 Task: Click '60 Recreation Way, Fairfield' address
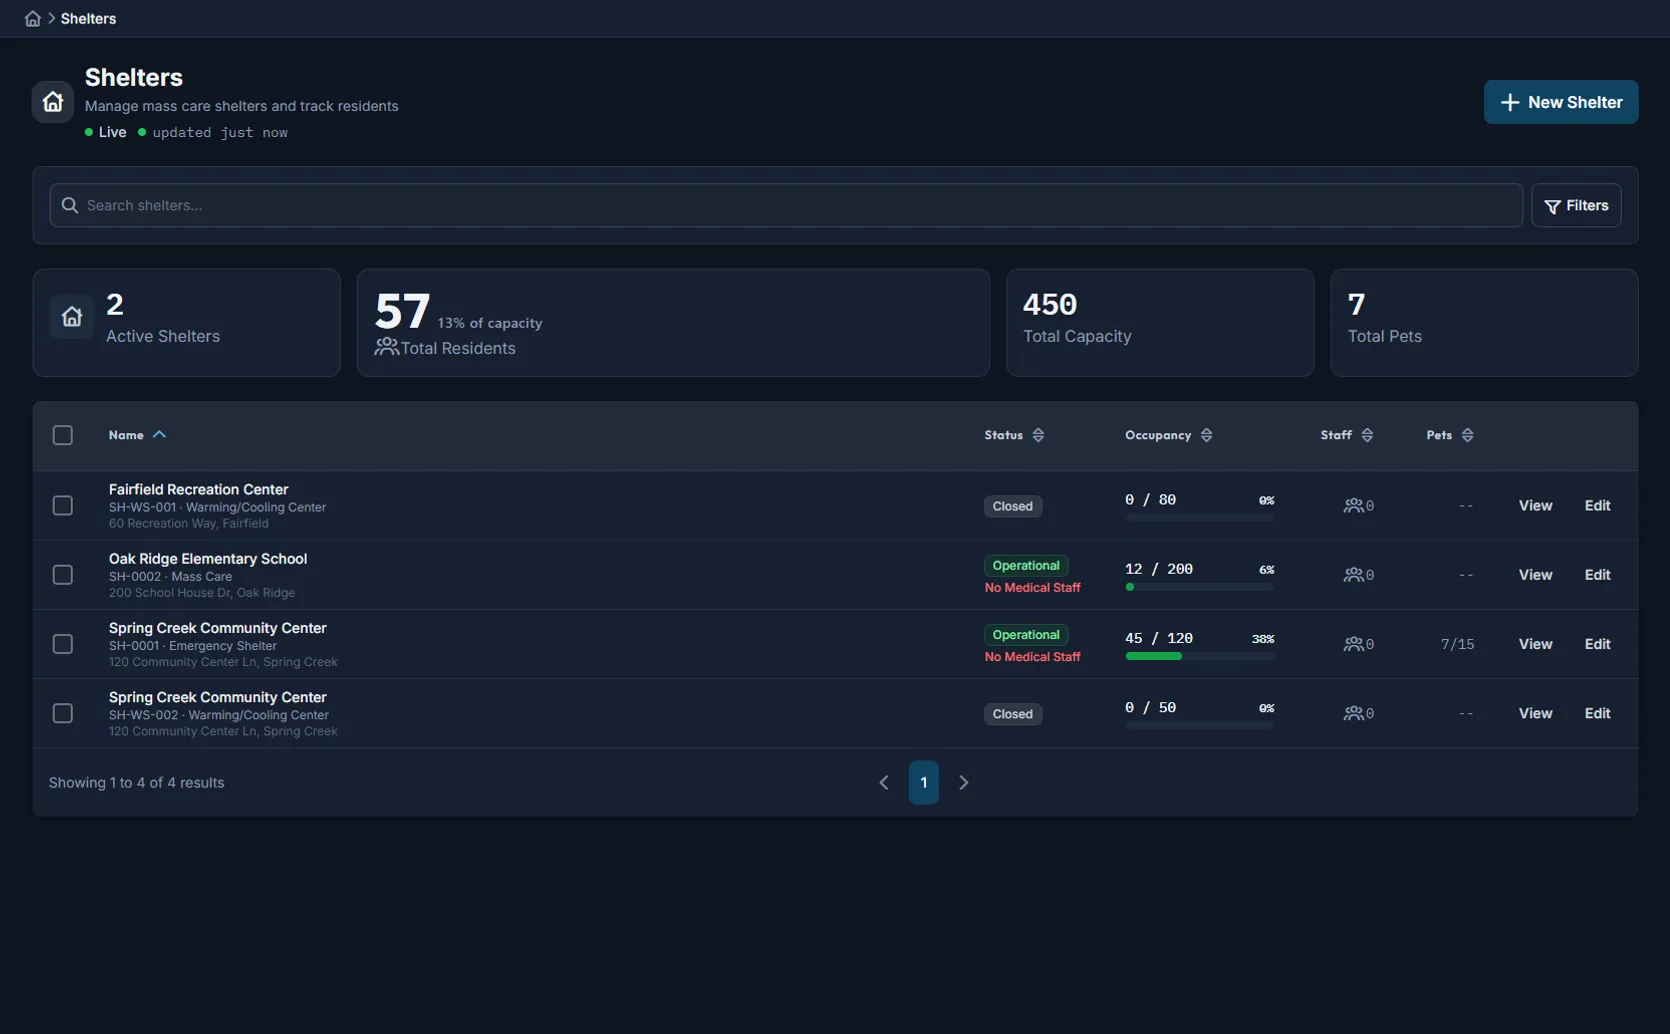tap(188, 524)
